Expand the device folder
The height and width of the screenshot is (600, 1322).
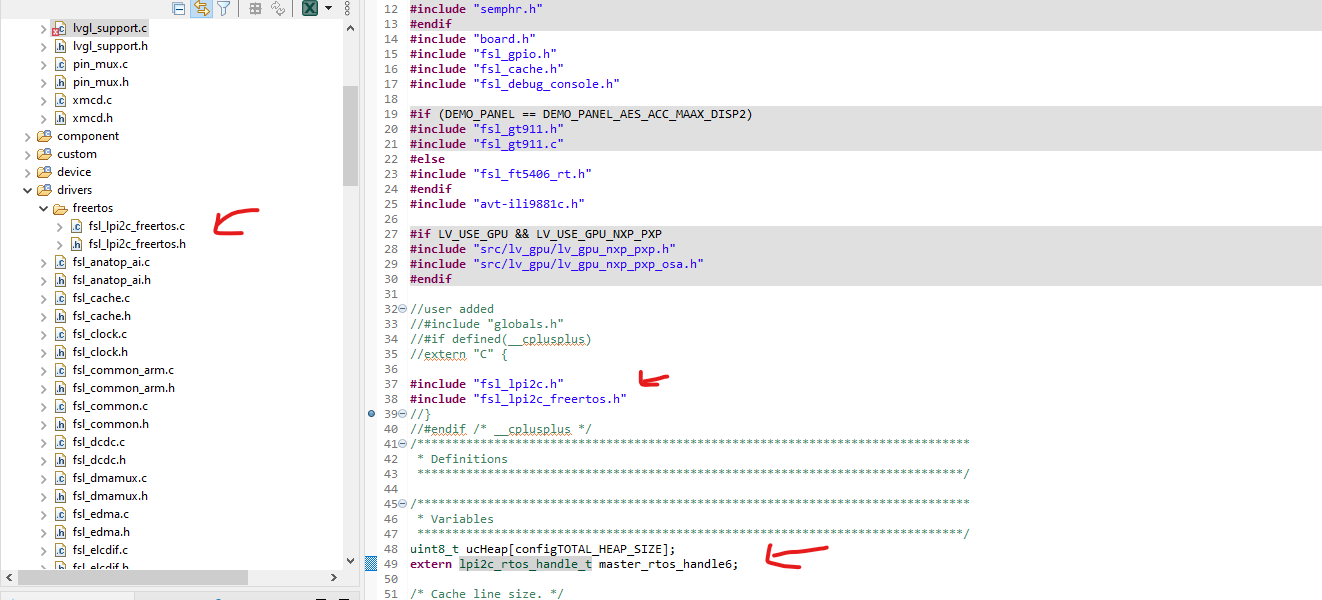tap(27, 172)
